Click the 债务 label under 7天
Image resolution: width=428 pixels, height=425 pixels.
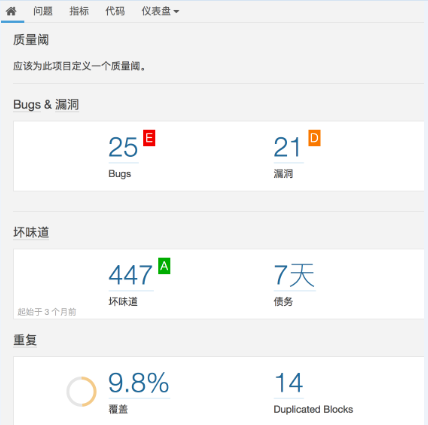[x=283, y=302]
